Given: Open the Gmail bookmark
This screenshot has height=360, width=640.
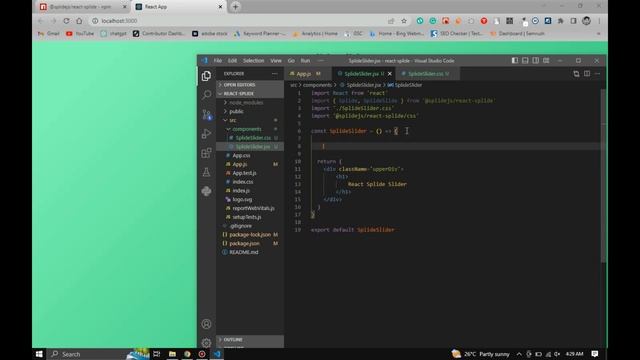Looking at the screenshot, I should point(49,33).
